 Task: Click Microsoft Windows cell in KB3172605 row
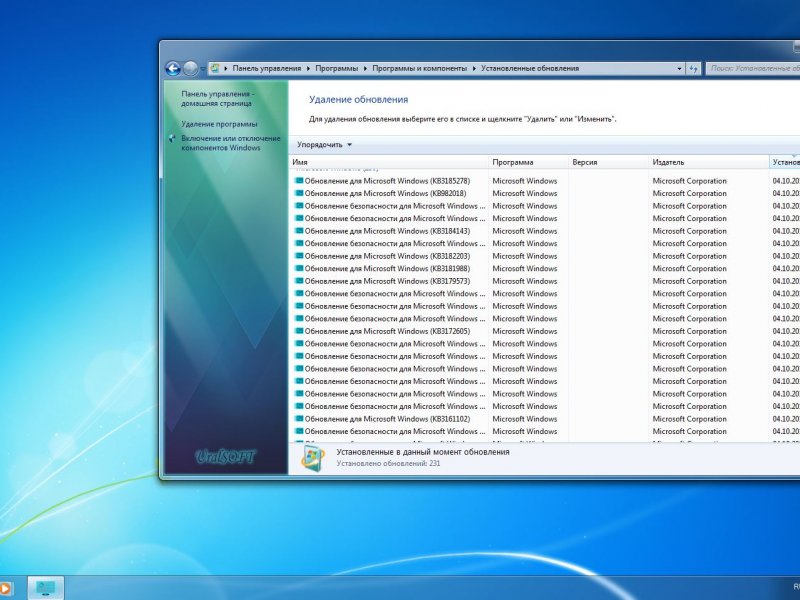click(524, 331)
